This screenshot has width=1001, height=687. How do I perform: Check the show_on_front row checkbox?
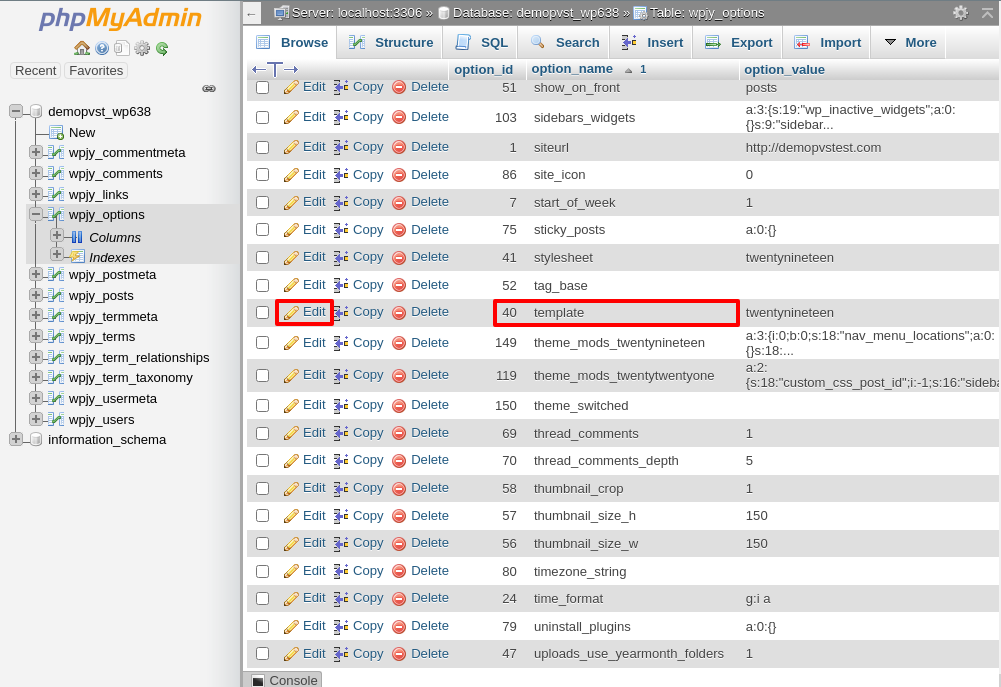(x=262, y=87)
